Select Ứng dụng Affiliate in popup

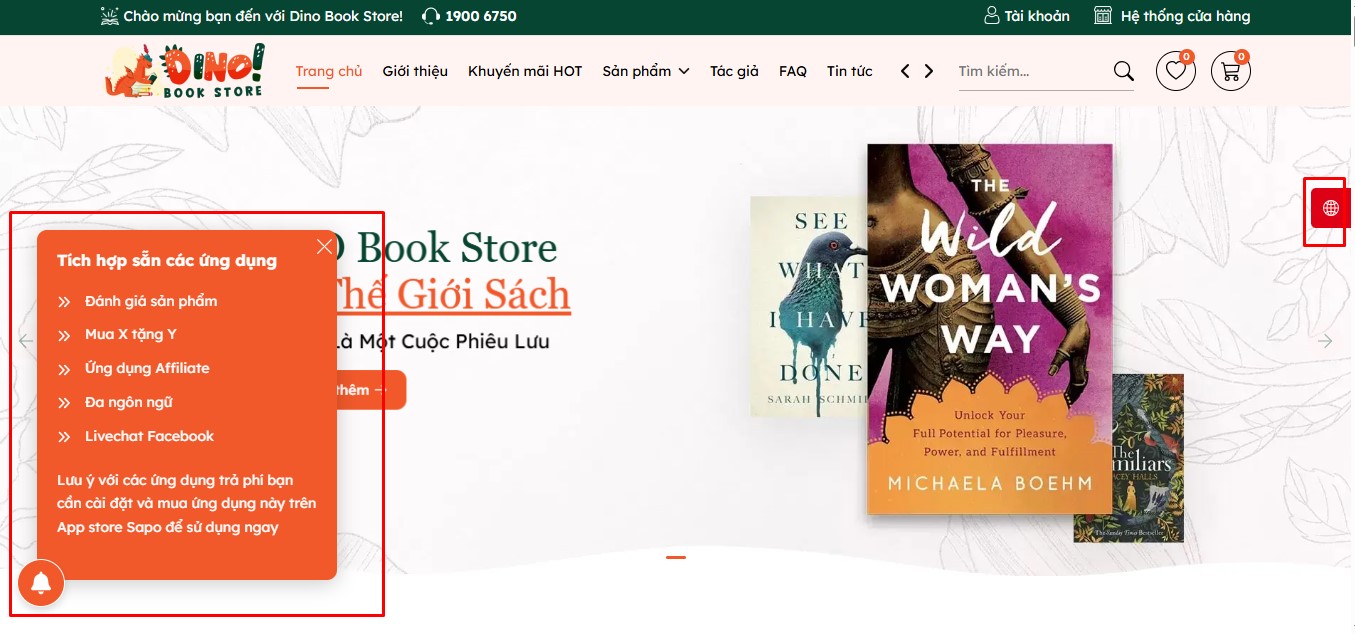(x=147, y=368)
